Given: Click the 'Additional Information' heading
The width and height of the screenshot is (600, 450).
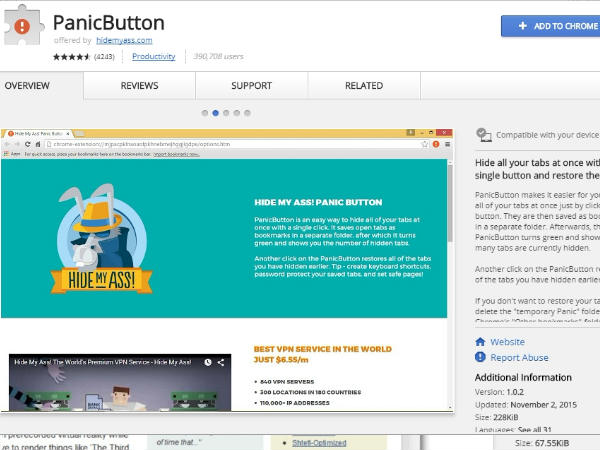Looking at the screenshot, I should pos(523,377).
